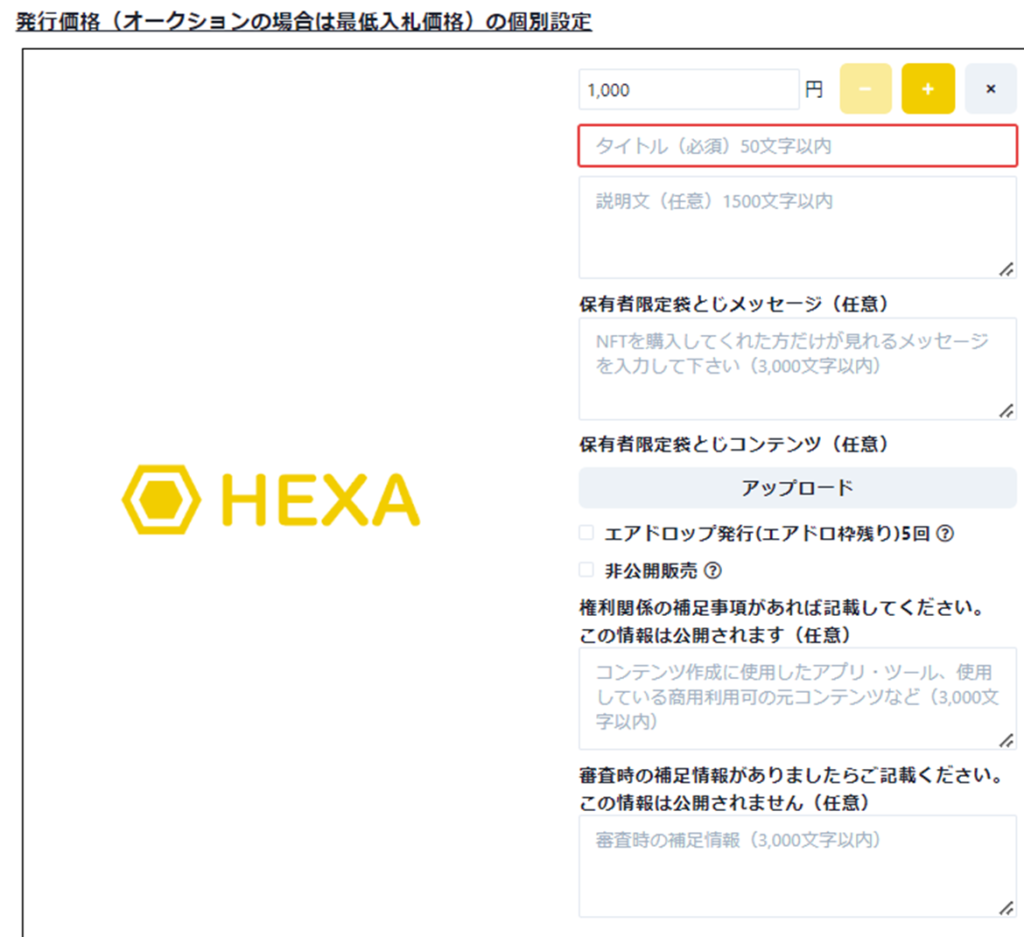
Task: Click the 円 currency label
Action: pyautogui.click(x=814, y=89)
